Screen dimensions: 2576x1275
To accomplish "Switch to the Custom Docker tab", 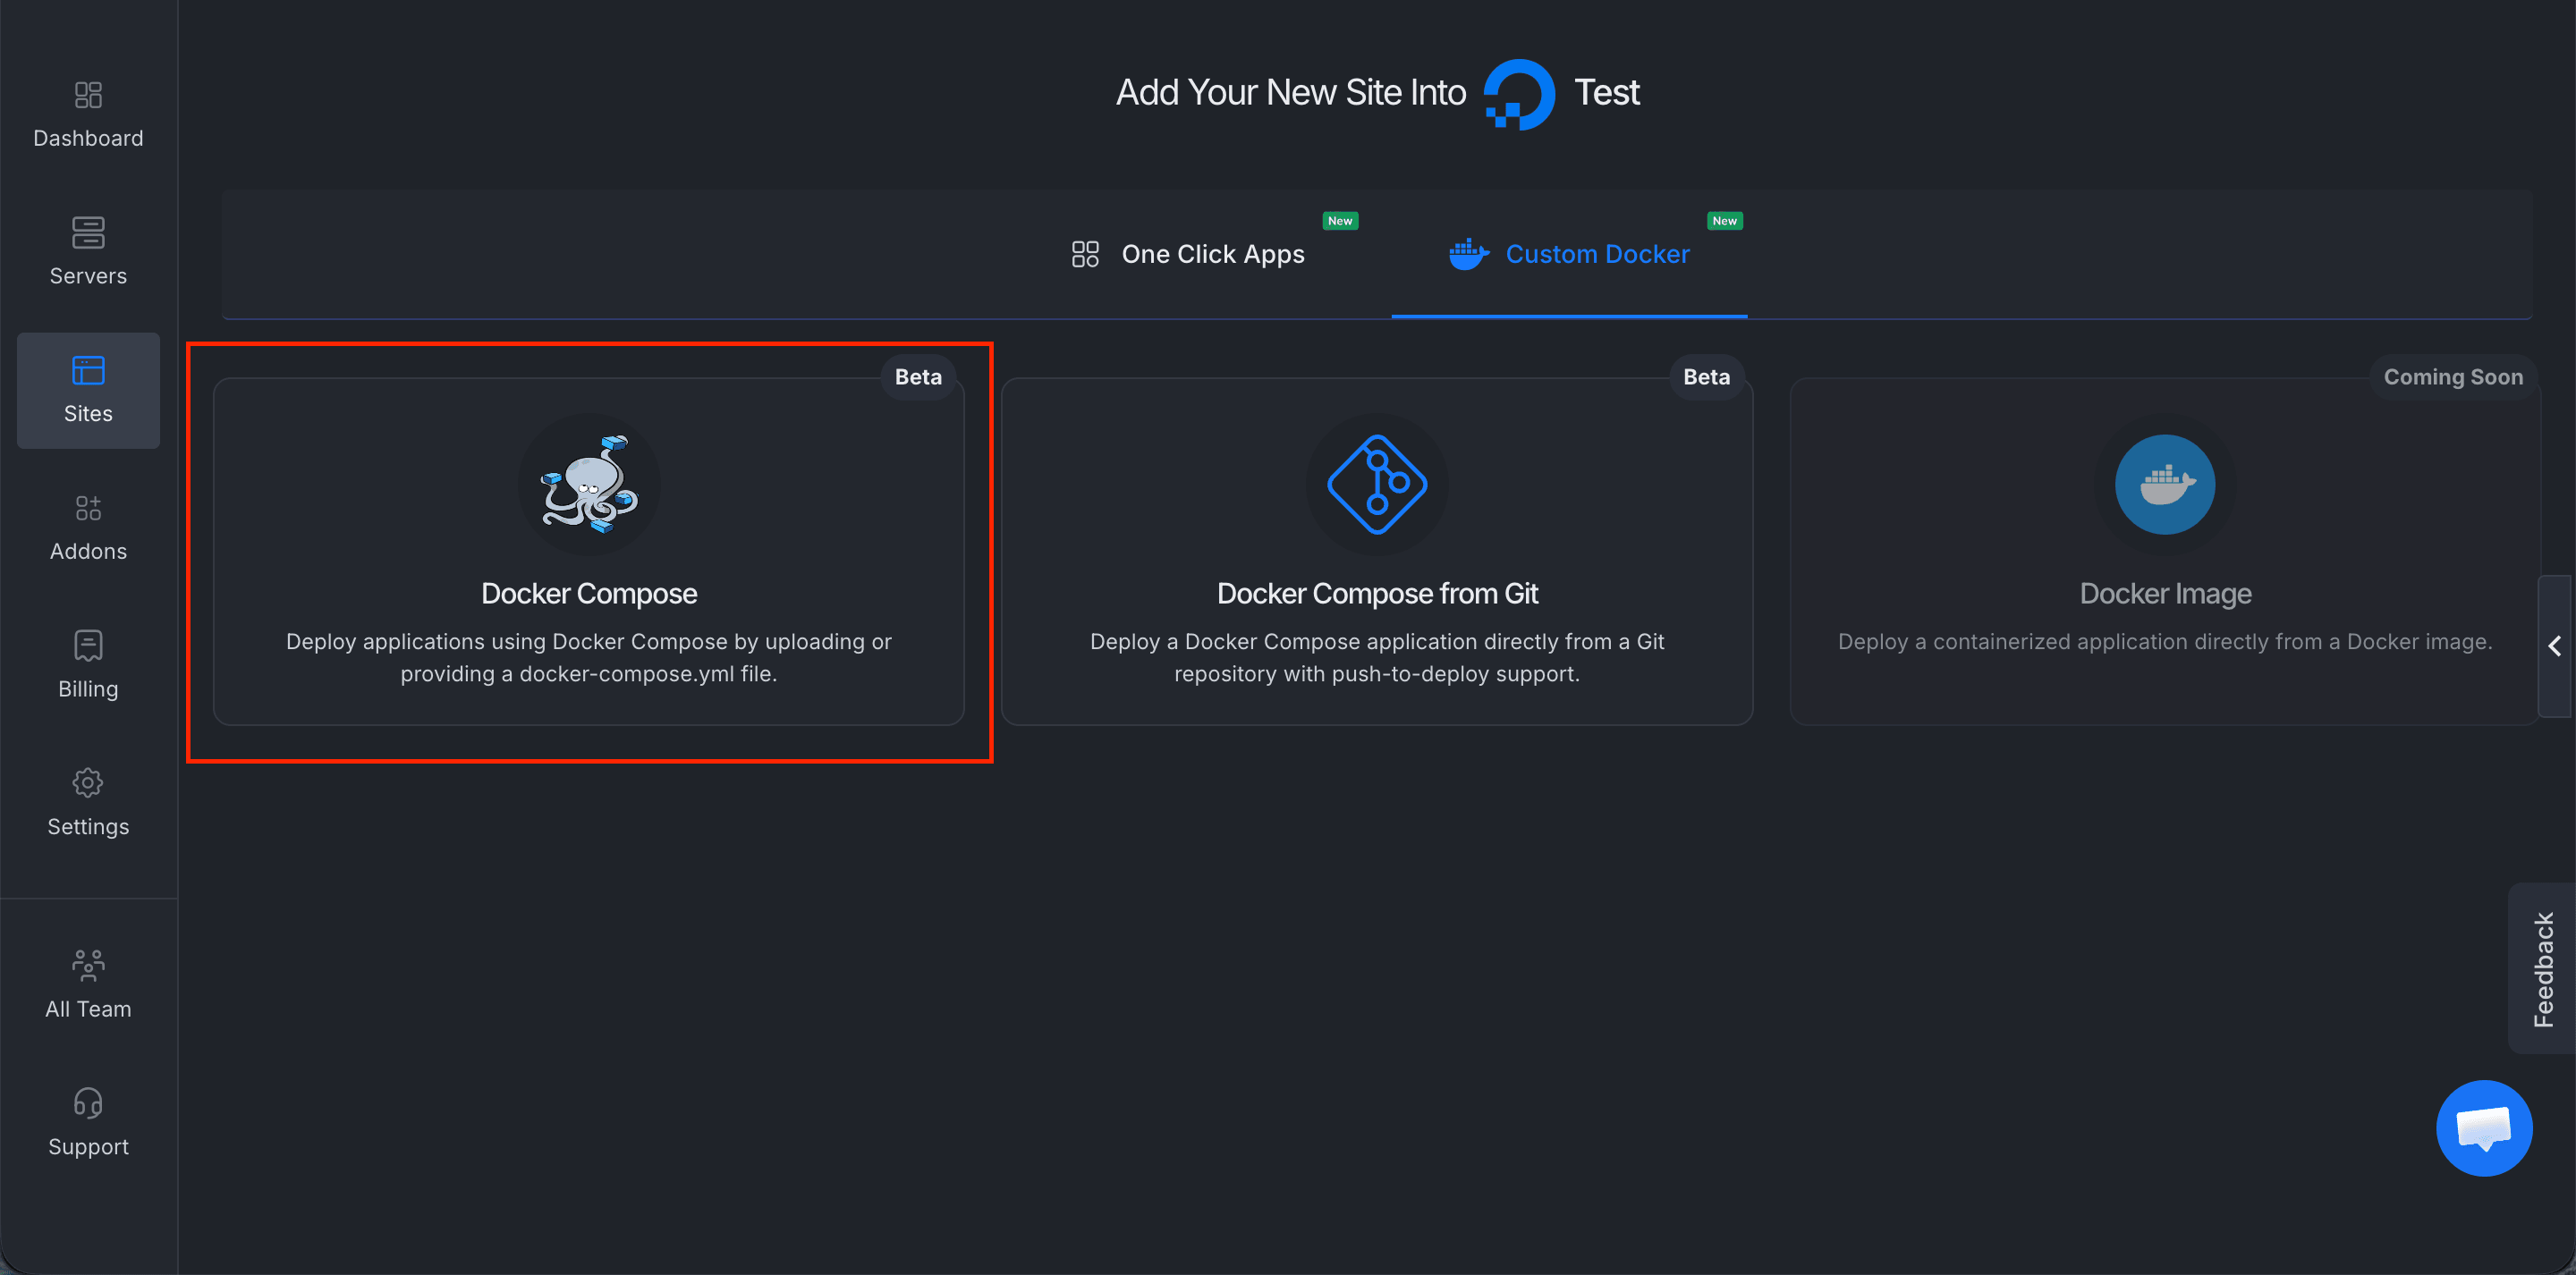I will click(1569, 254).
